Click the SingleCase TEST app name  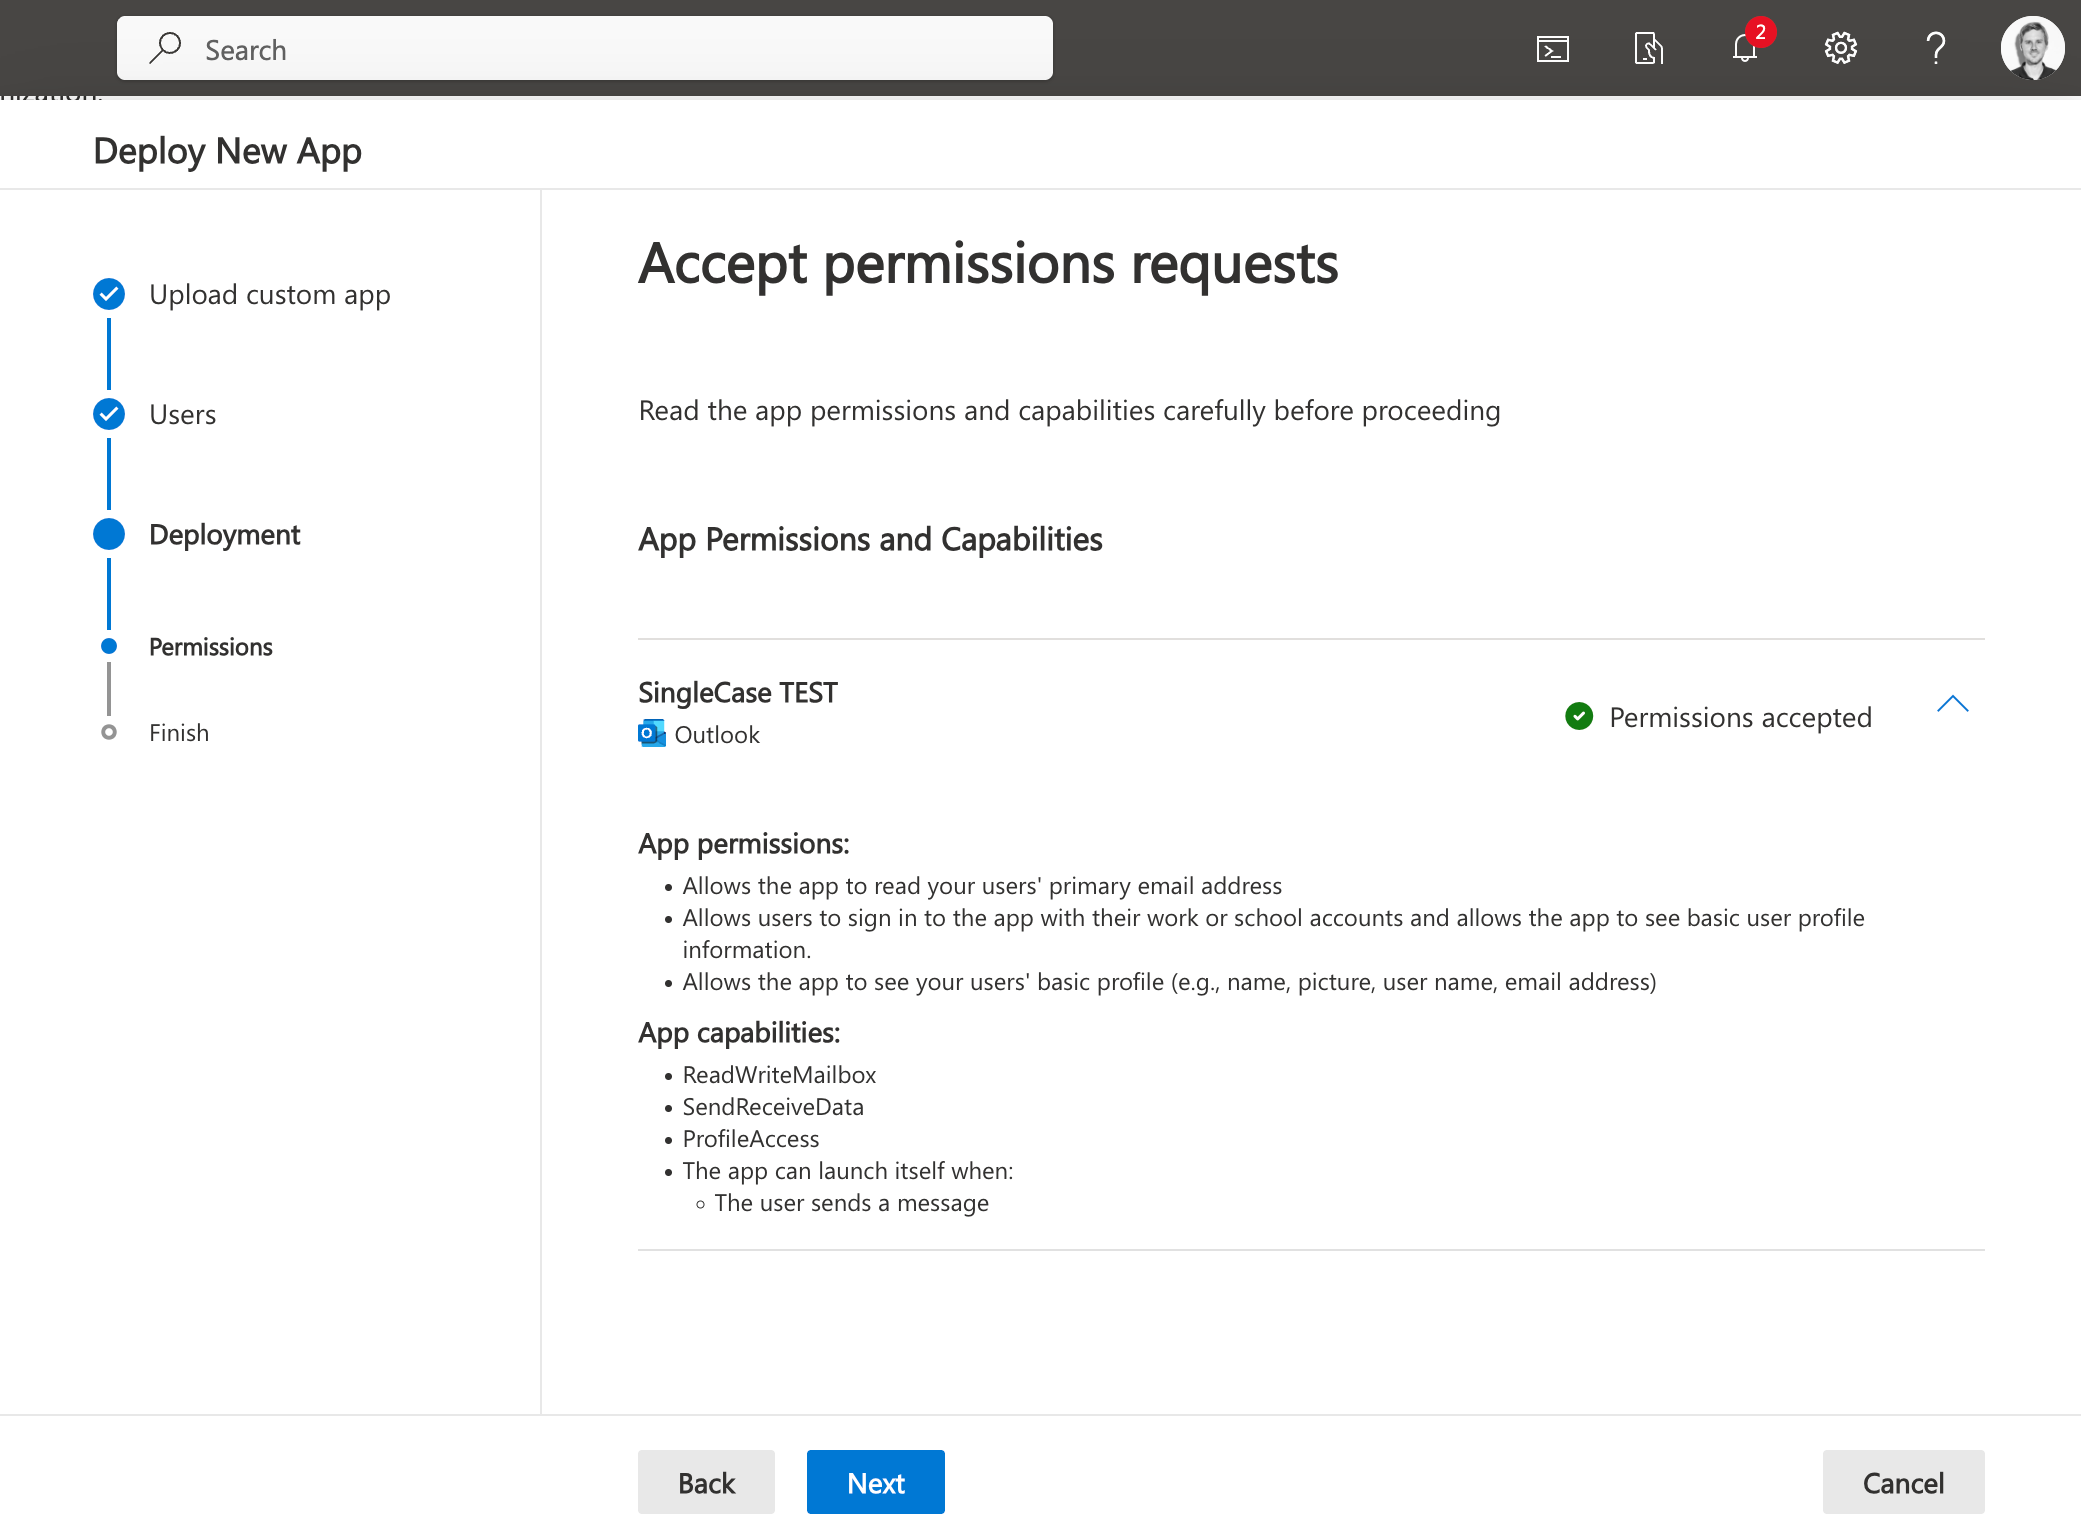[x=738, y=692]
